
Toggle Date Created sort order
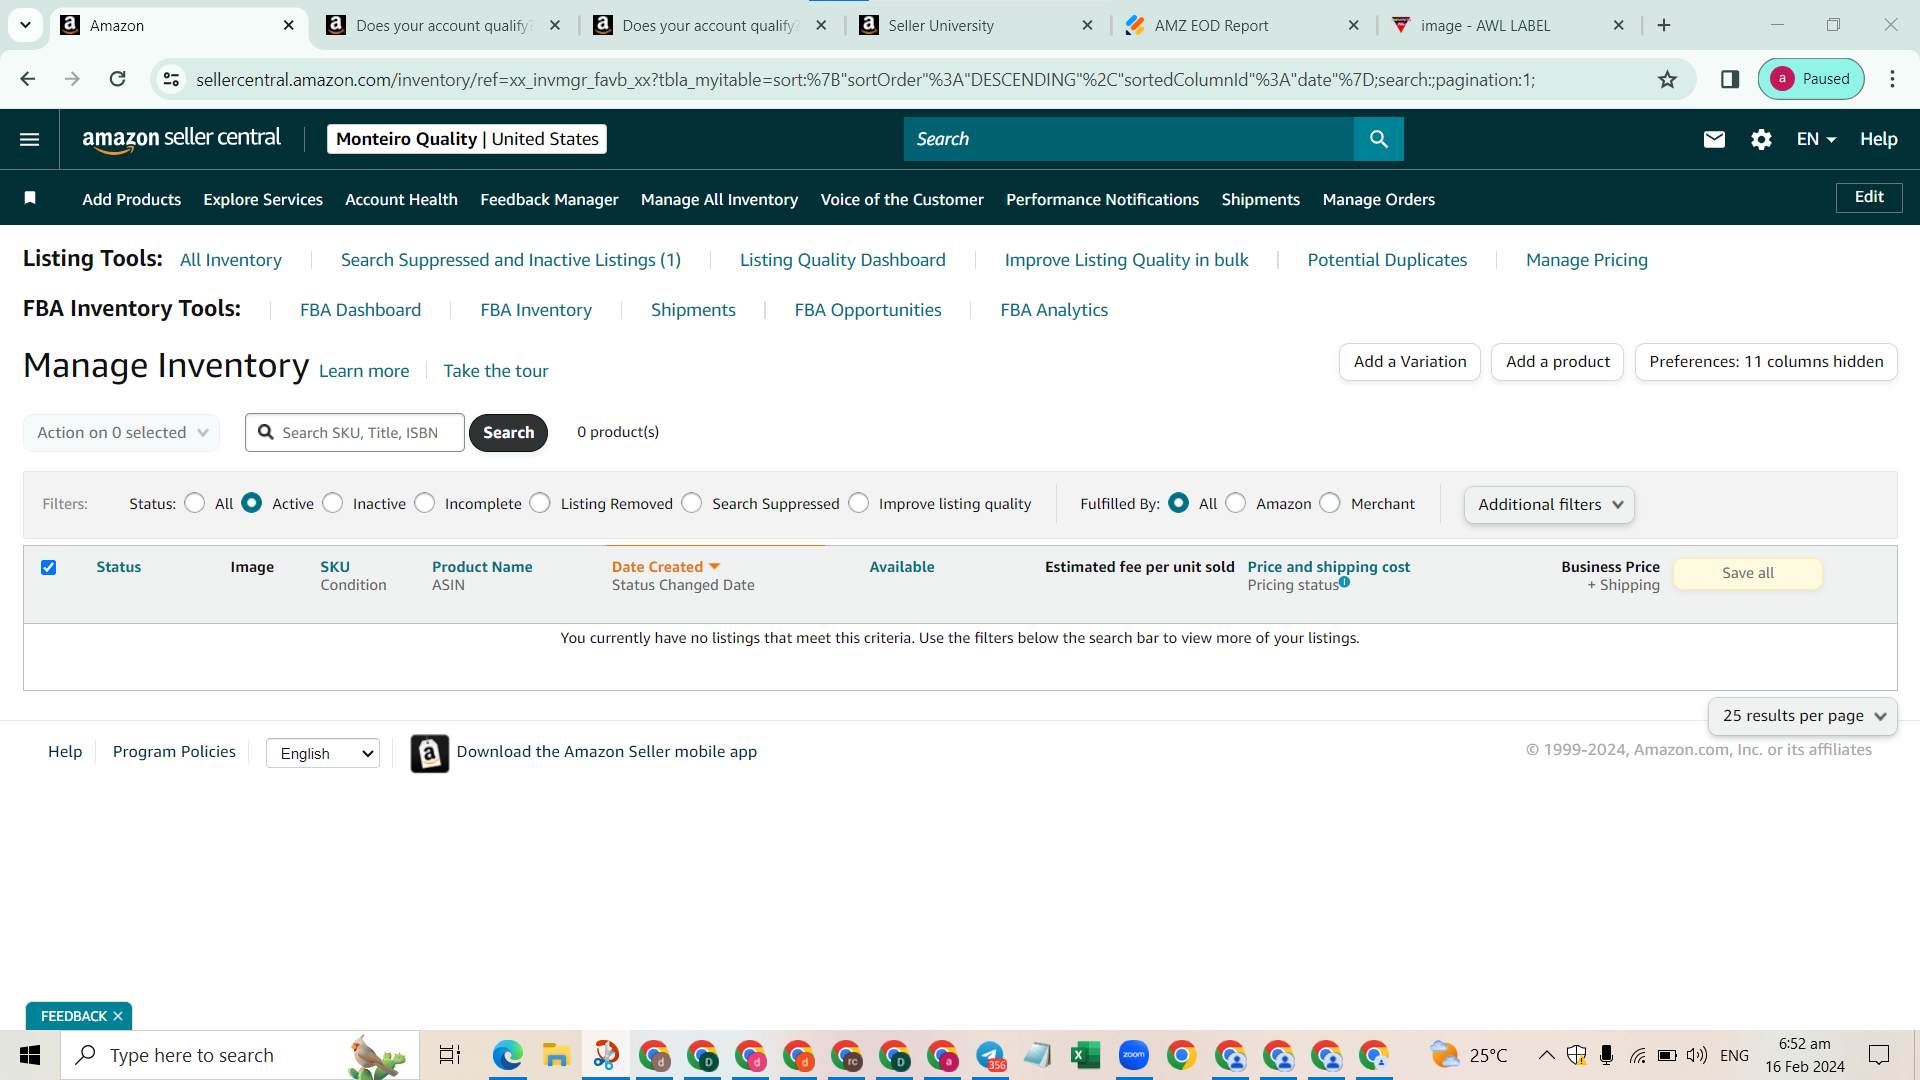666,567
